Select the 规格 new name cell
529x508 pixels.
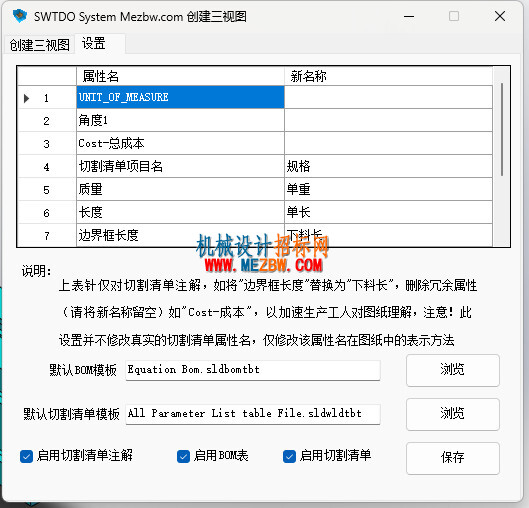point(388,166)
